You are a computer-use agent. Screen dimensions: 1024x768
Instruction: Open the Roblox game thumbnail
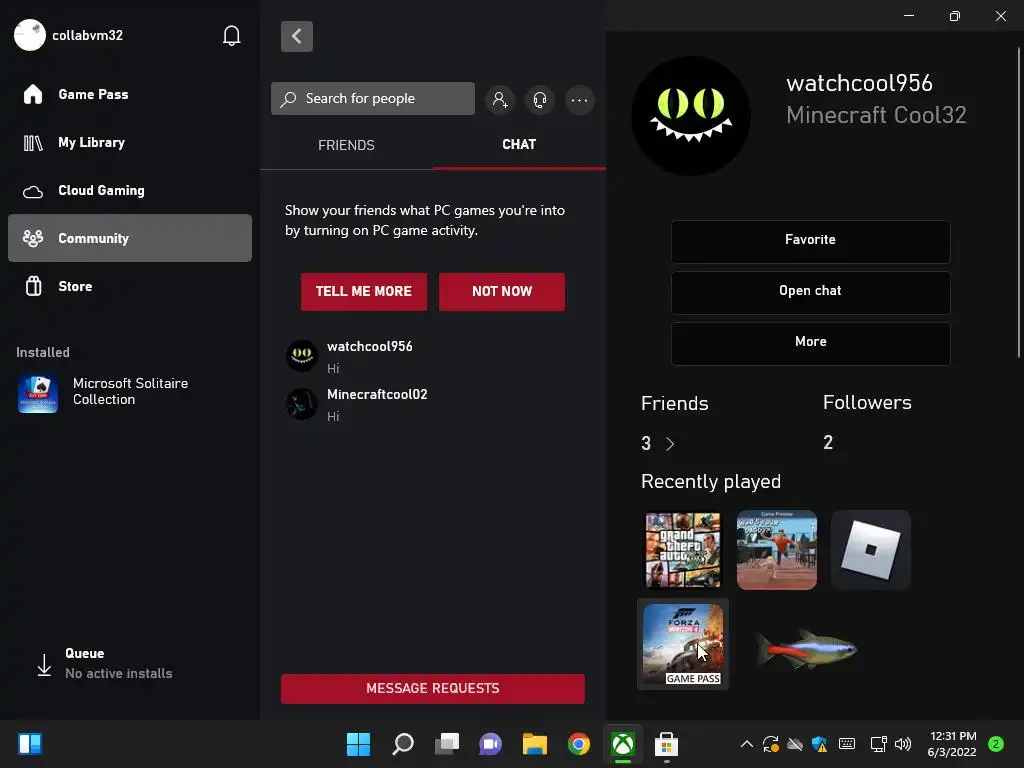click(871, 550)
